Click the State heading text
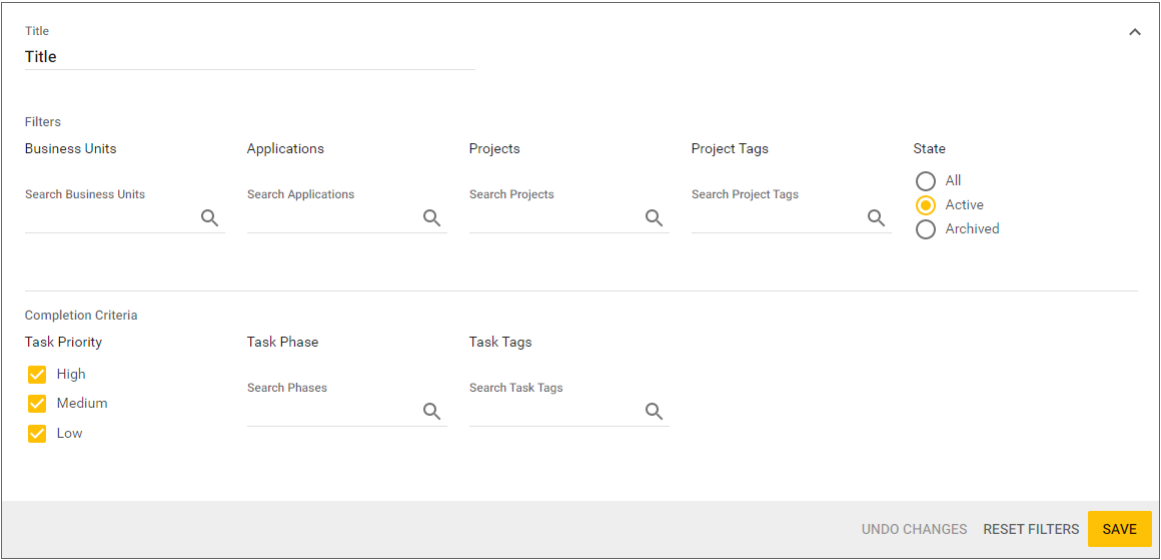Screen dimensions: 1161x560 [929, 148]
